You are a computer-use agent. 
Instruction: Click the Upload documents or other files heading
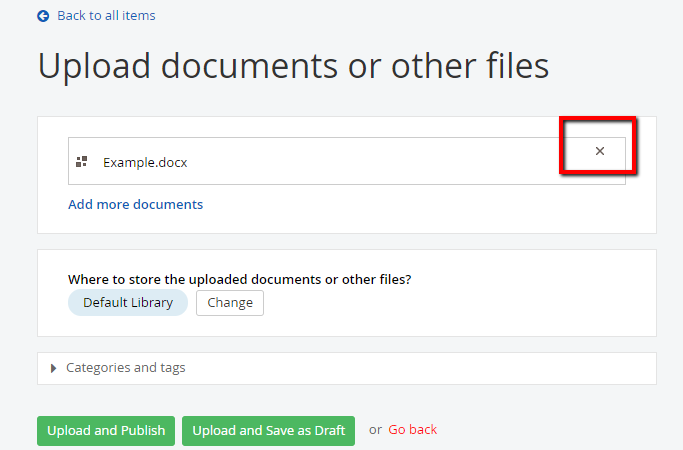[293, 66]
